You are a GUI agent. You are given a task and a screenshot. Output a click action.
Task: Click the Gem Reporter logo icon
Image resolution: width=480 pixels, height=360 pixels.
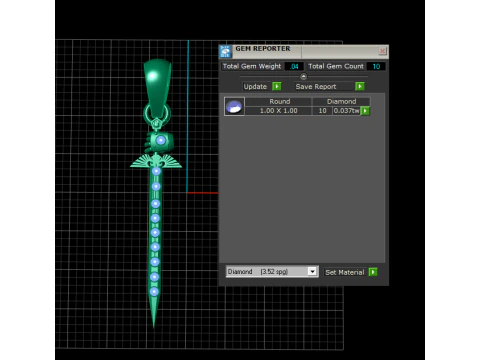pyautogui.click(x=225, y=51)
